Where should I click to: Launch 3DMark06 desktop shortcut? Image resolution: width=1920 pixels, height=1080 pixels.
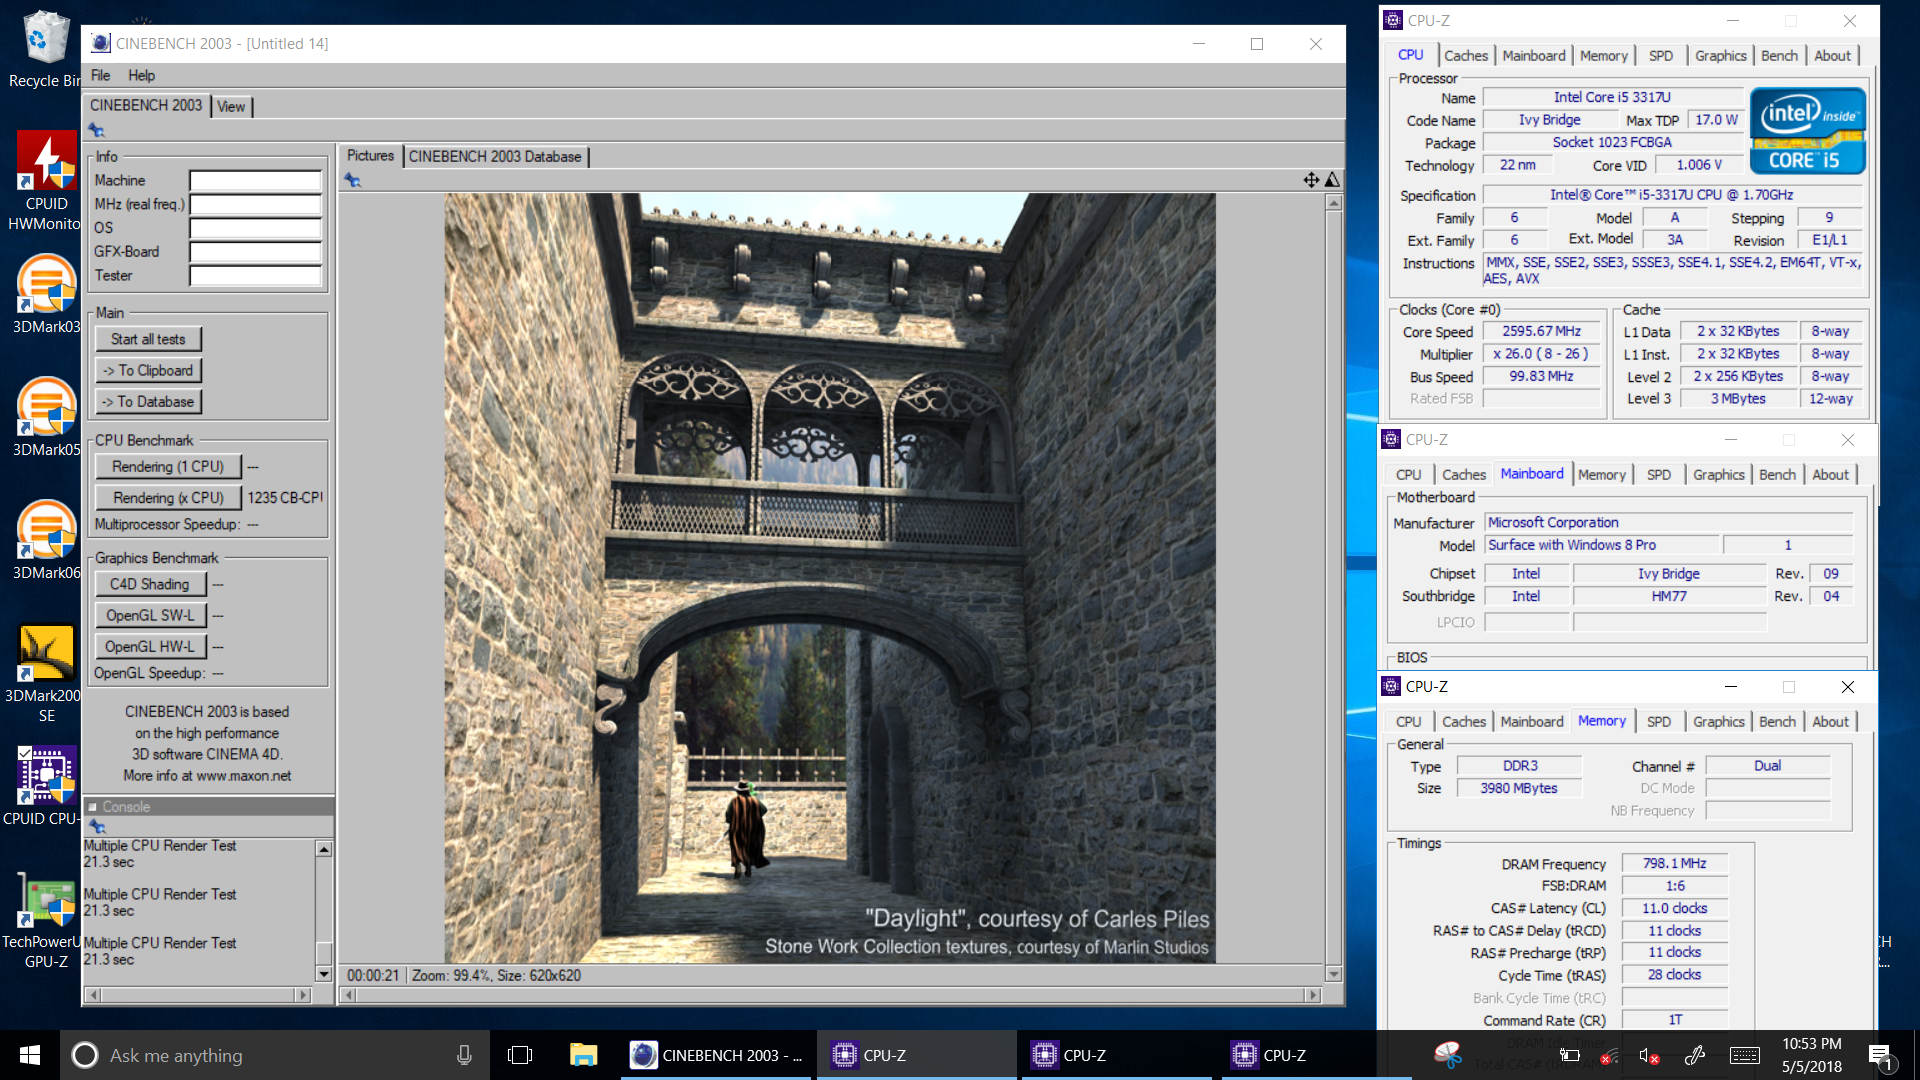click(44, 541)
